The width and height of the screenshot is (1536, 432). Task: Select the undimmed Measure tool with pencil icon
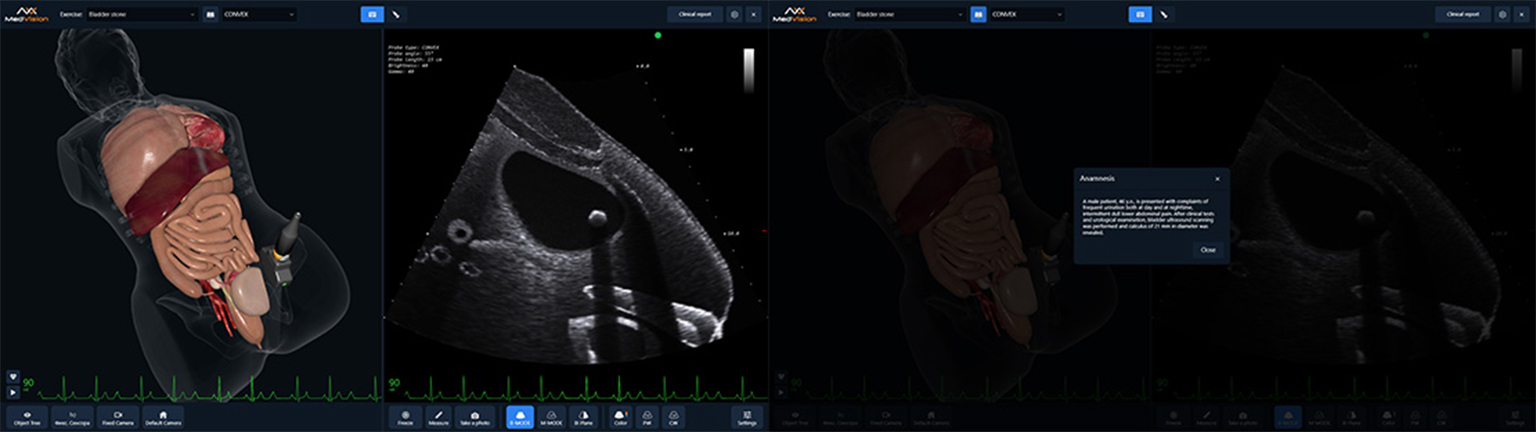click(x=438, y=416)
